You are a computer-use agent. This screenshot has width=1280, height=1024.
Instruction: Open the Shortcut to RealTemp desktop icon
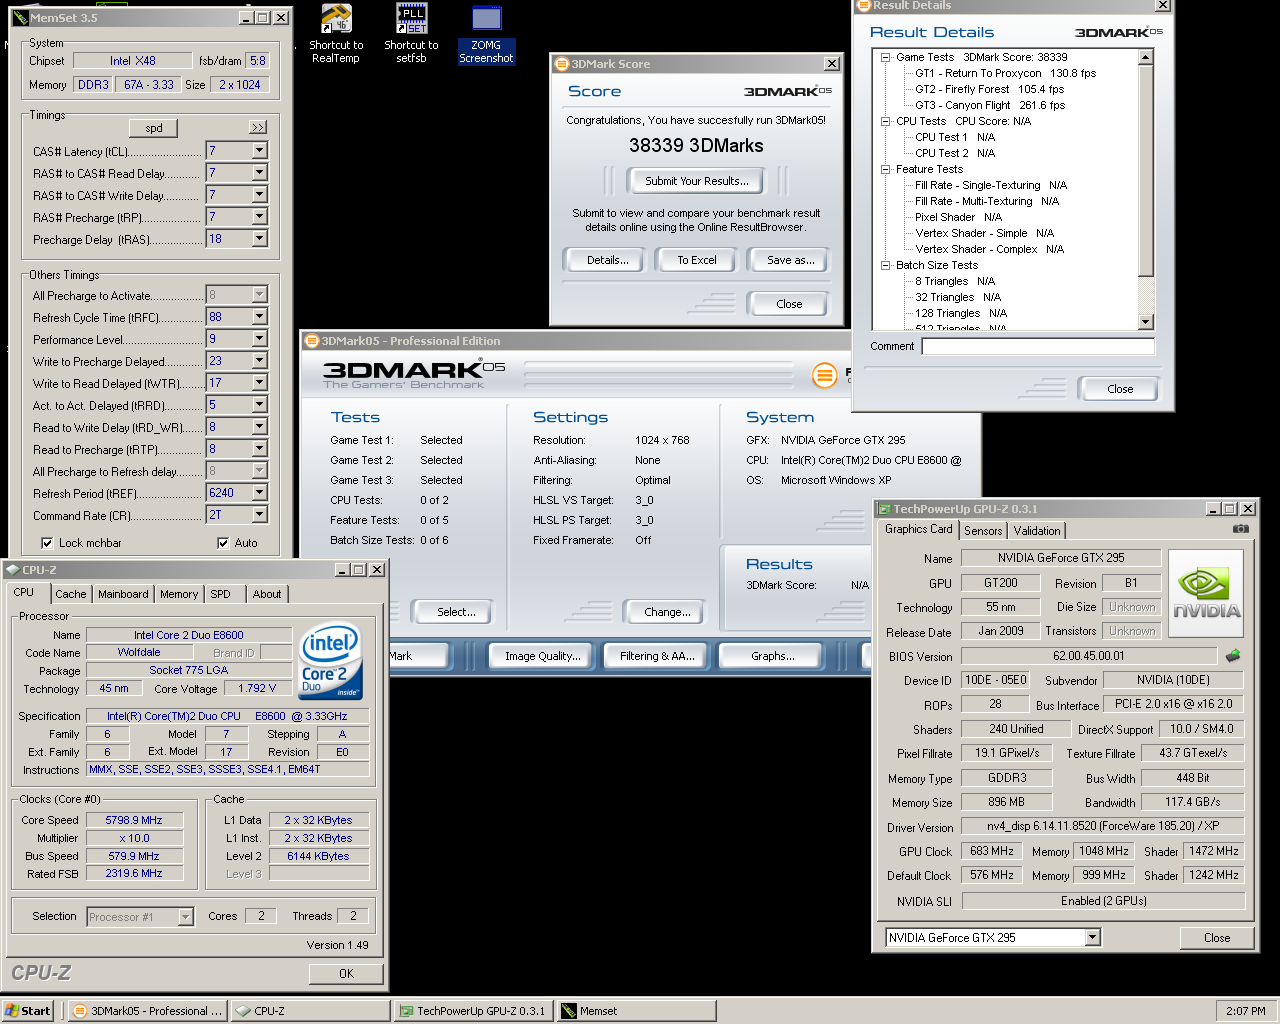point(336,34)
